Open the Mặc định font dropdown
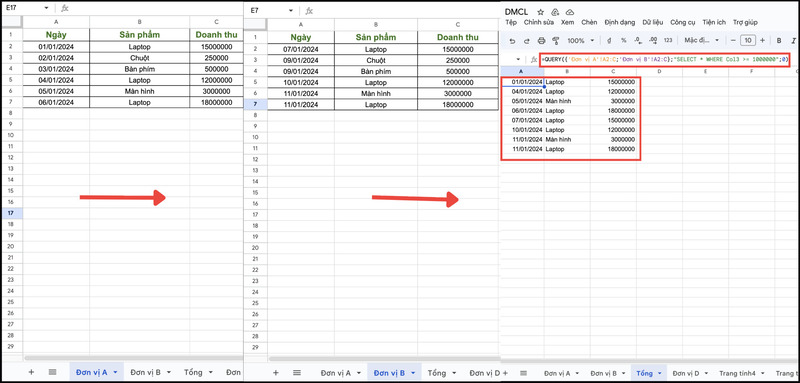This screenshot has width=800, height=383. 702,41
